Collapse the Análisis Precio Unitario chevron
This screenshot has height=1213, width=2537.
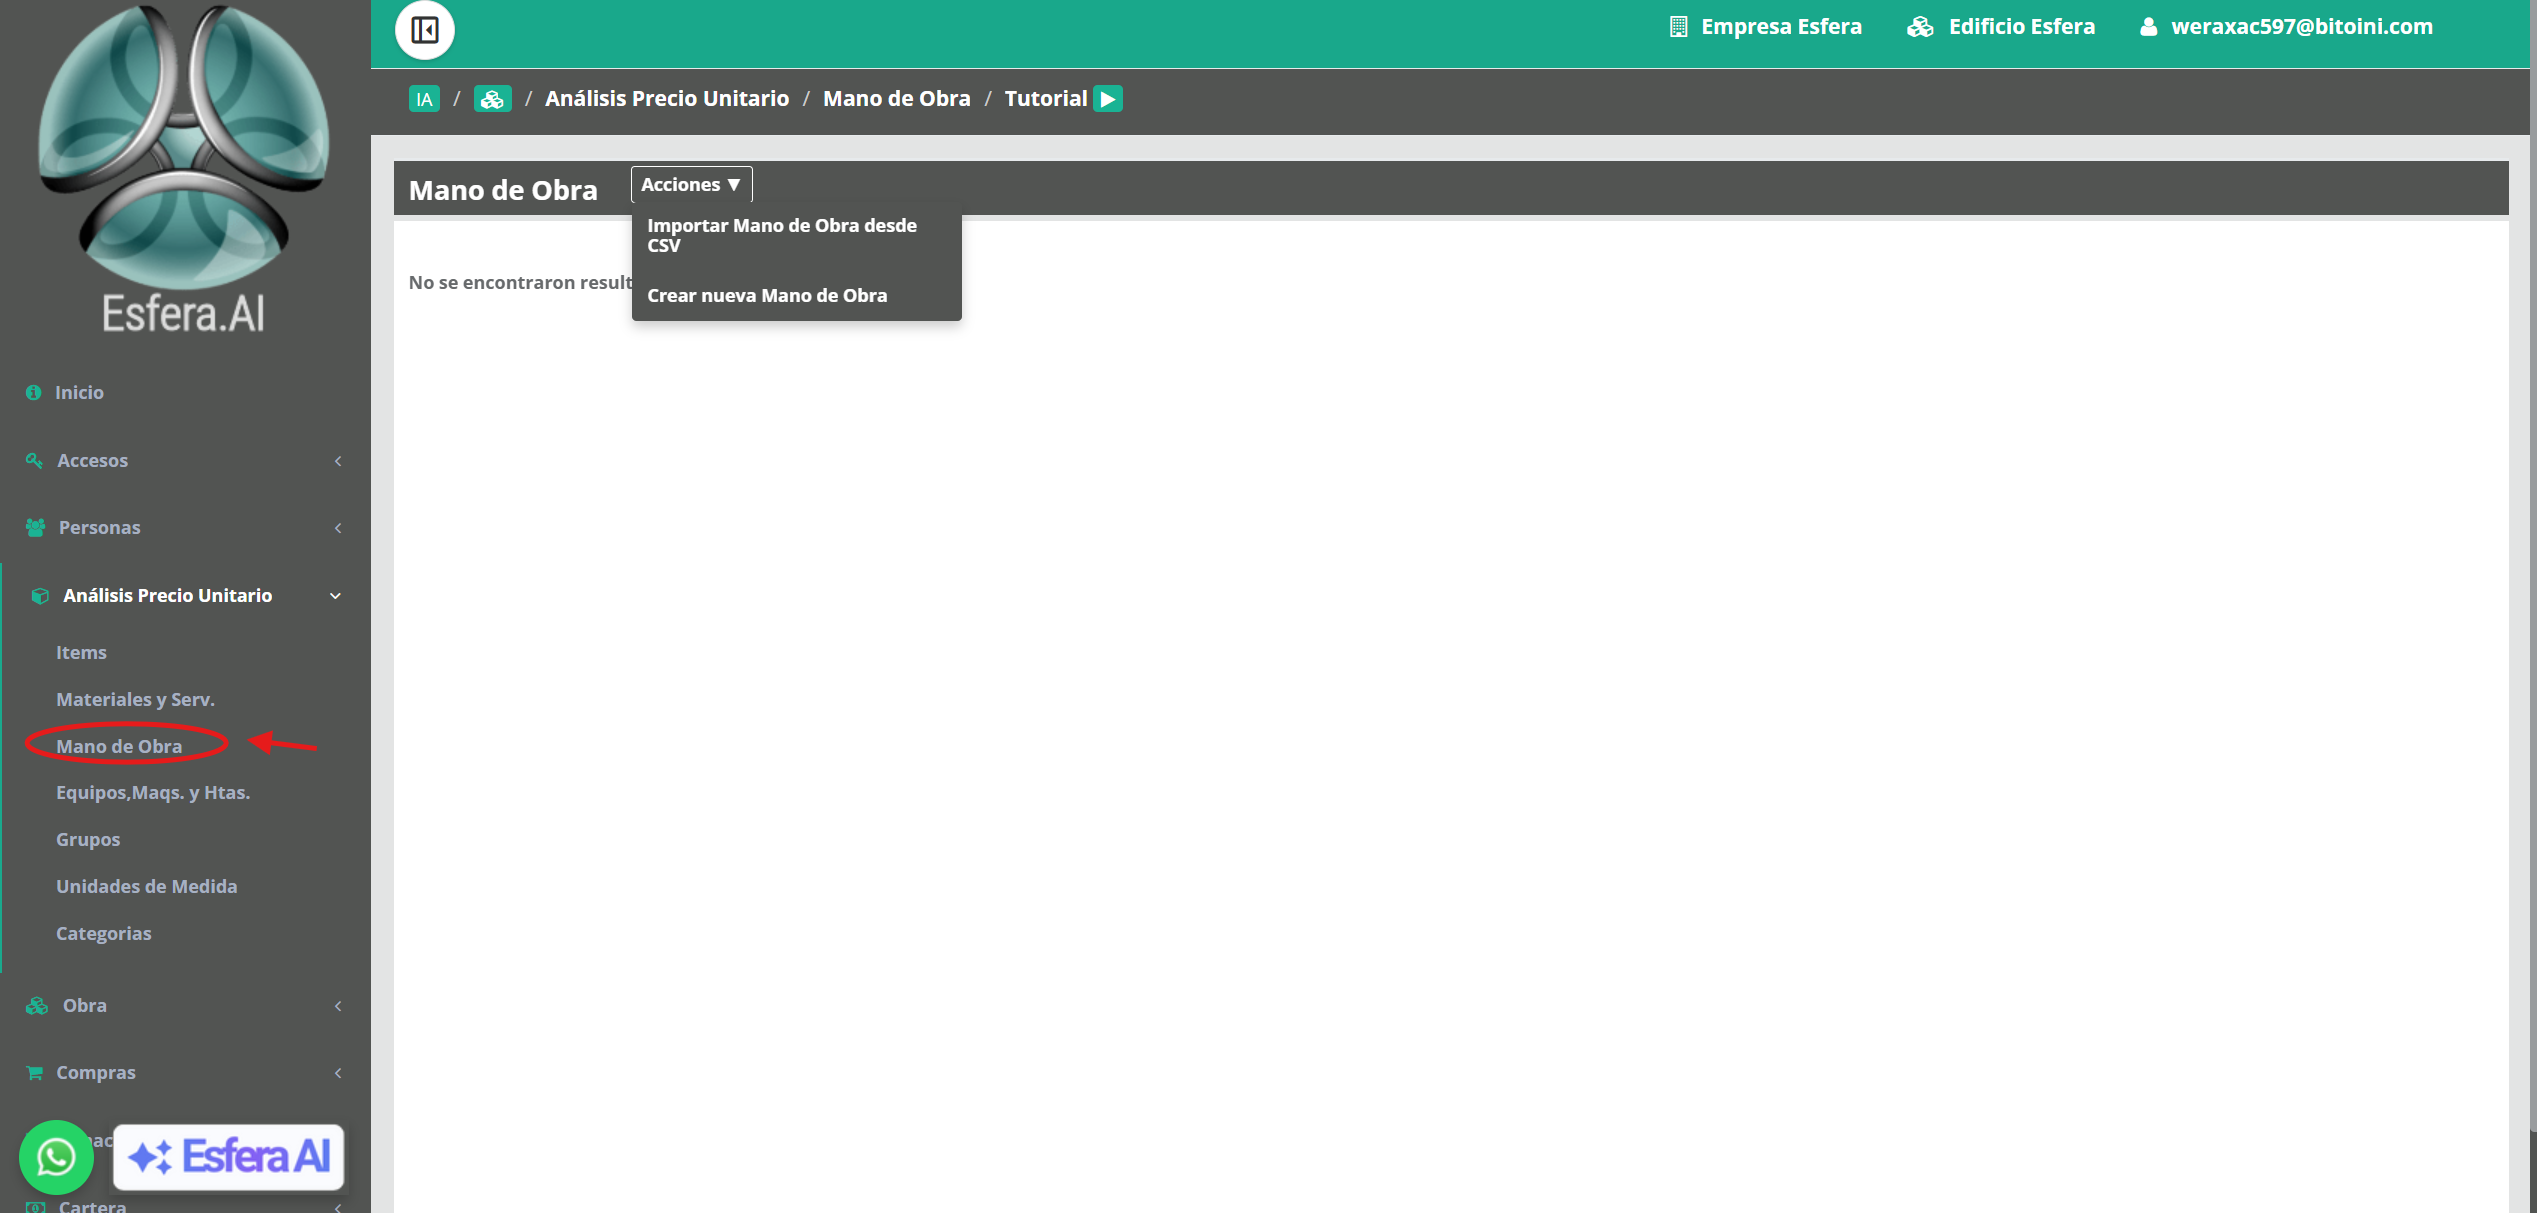[x=336, y=596]
